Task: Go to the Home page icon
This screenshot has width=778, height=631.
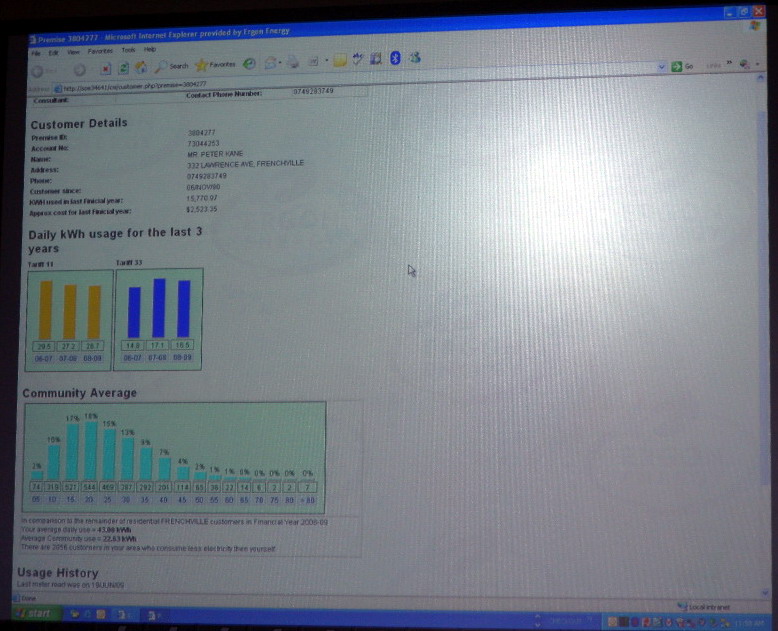Action: [x=141, y=67]
